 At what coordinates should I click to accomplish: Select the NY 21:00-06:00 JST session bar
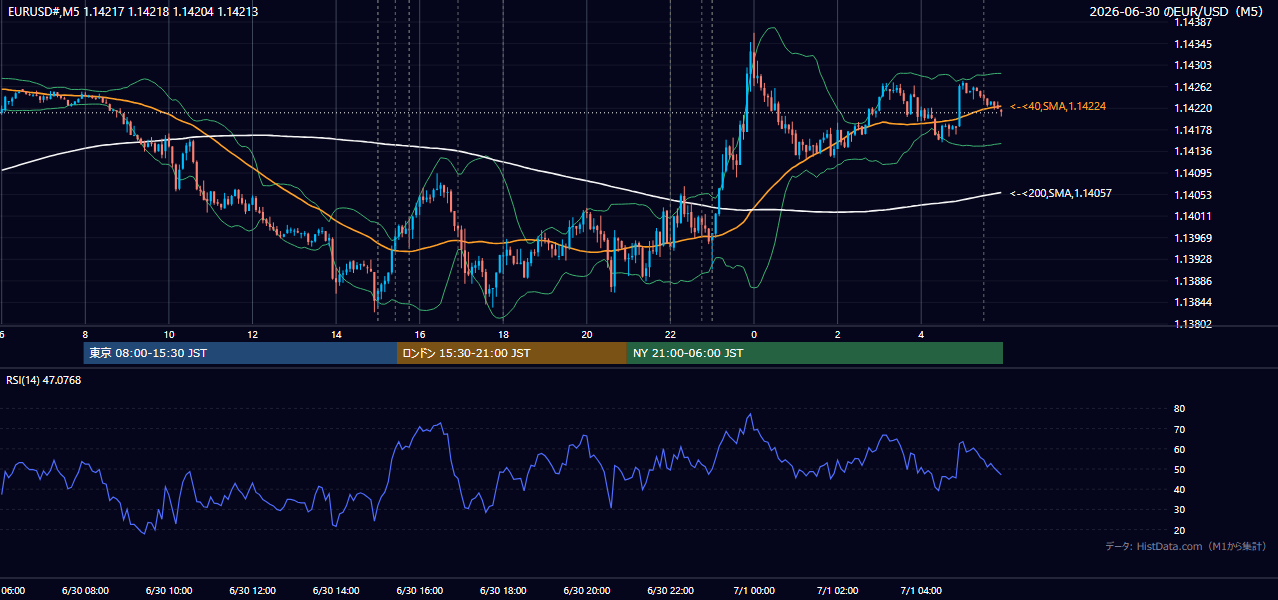[815, 353]
